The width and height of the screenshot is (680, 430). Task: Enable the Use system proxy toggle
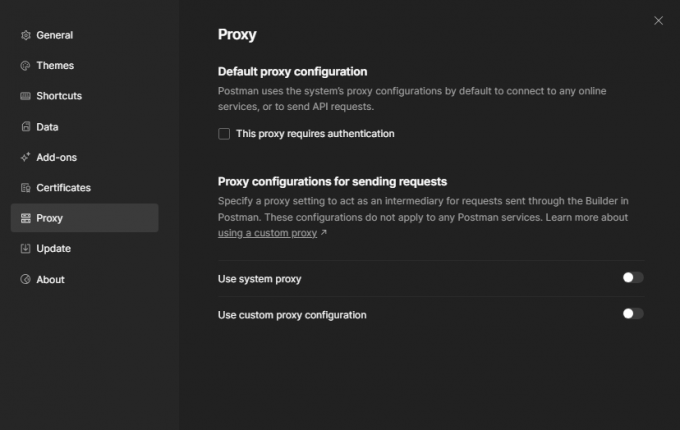point(633,277)
